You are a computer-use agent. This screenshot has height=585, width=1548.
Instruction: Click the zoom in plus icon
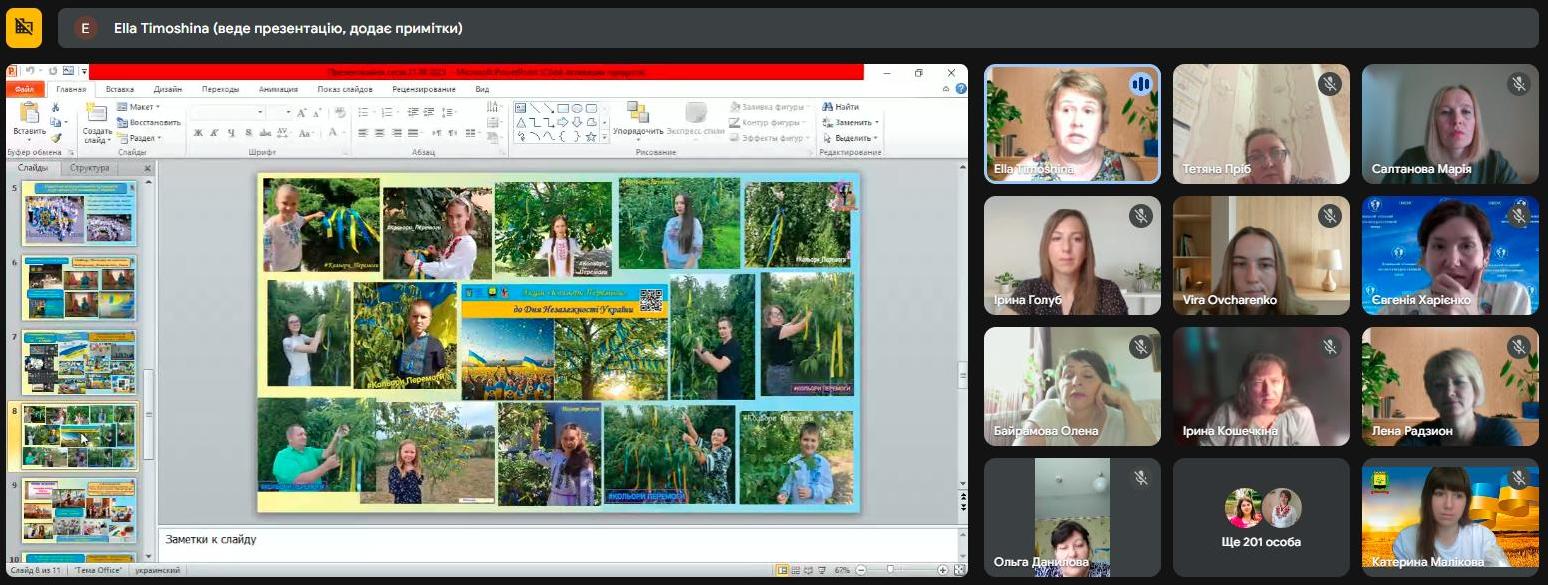click(x=942, y=569)
